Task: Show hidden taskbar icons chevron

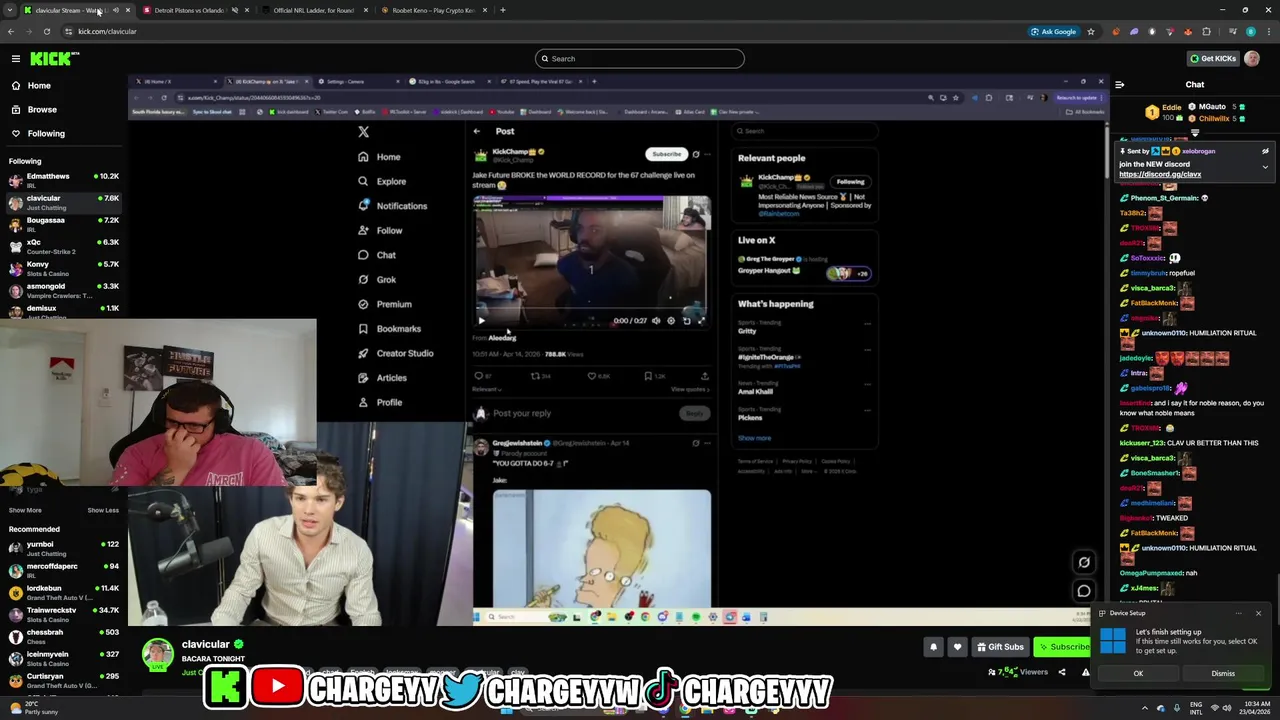Action: click(1144, 708)
